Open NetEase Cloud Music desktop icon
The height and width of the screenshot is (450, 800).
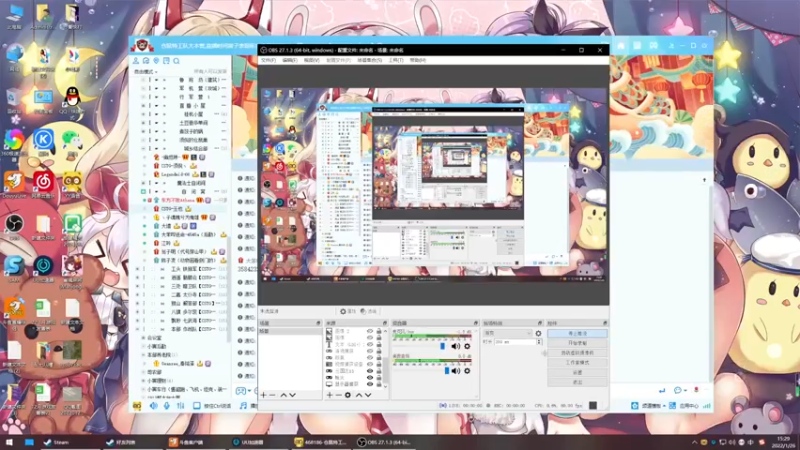pos(43,184)
